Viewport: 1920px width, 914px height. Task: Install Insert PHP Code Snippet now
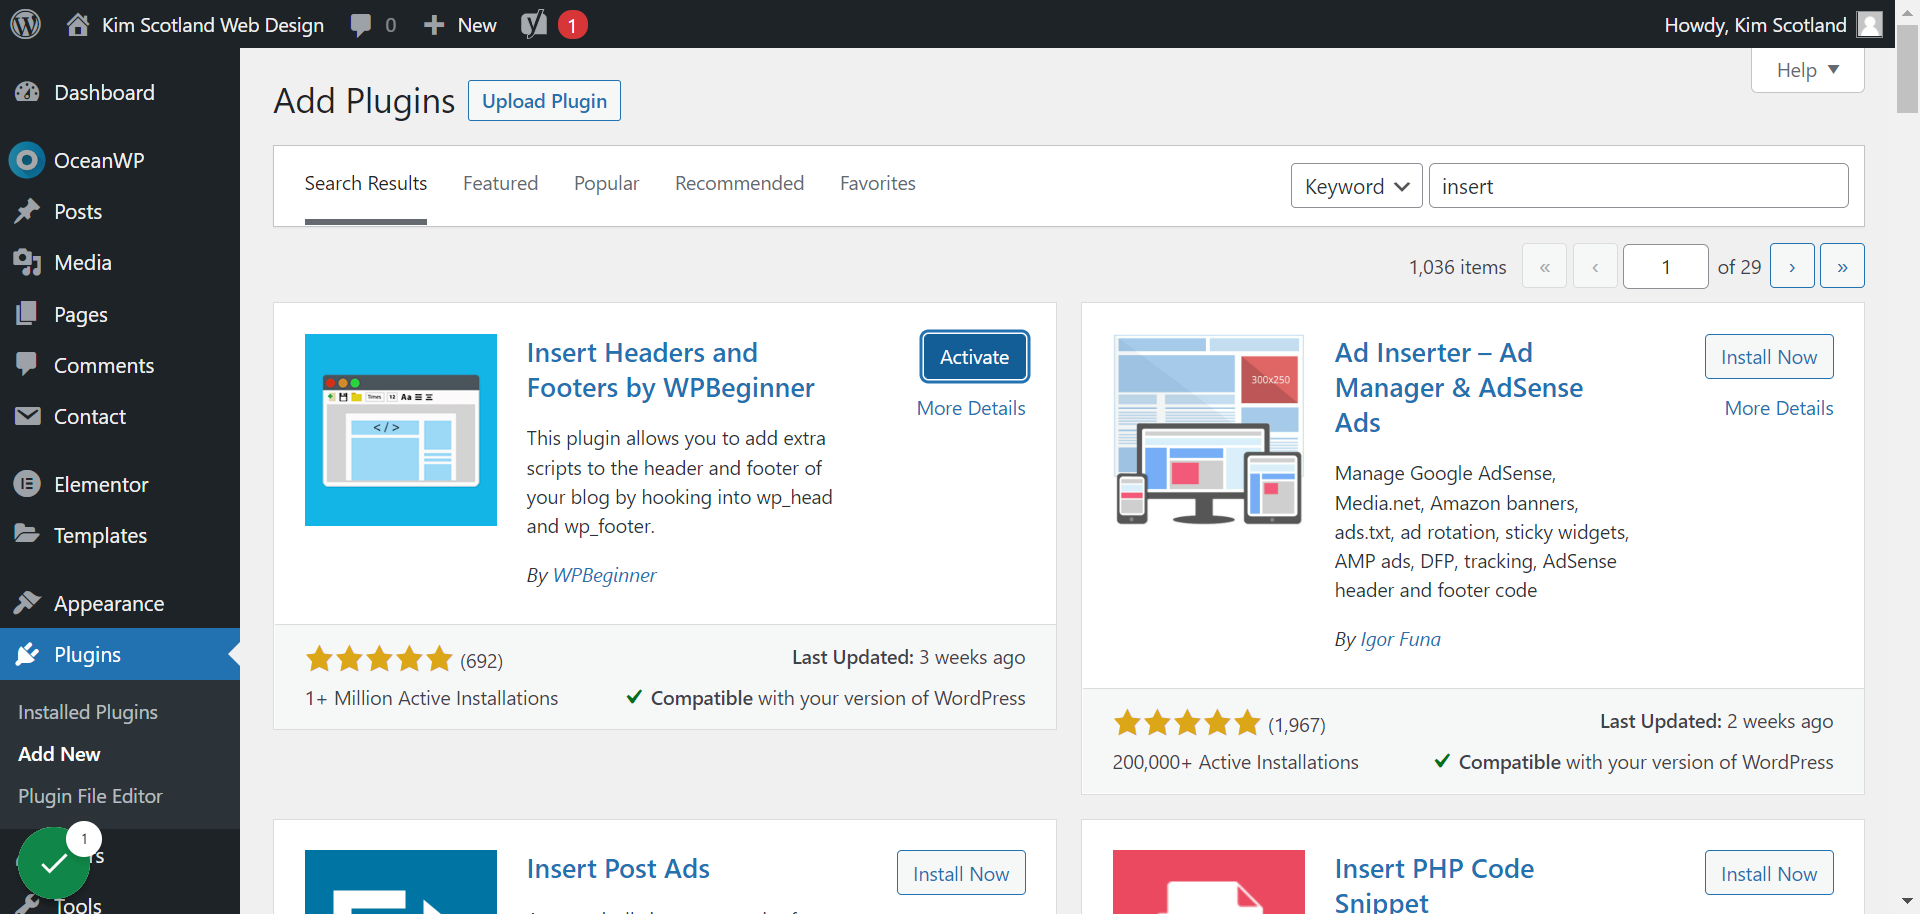[1769, 873]
